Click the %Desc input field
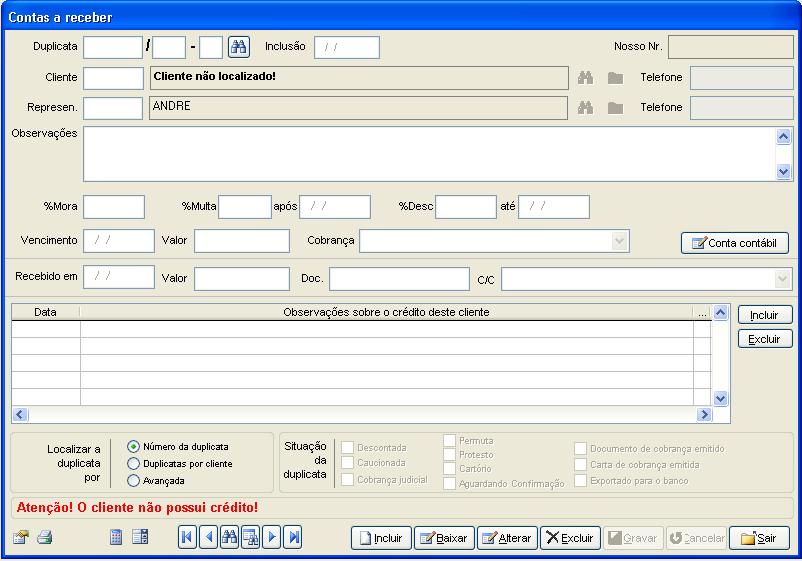The width and height of the screenshot is (802, 561). 465,207
